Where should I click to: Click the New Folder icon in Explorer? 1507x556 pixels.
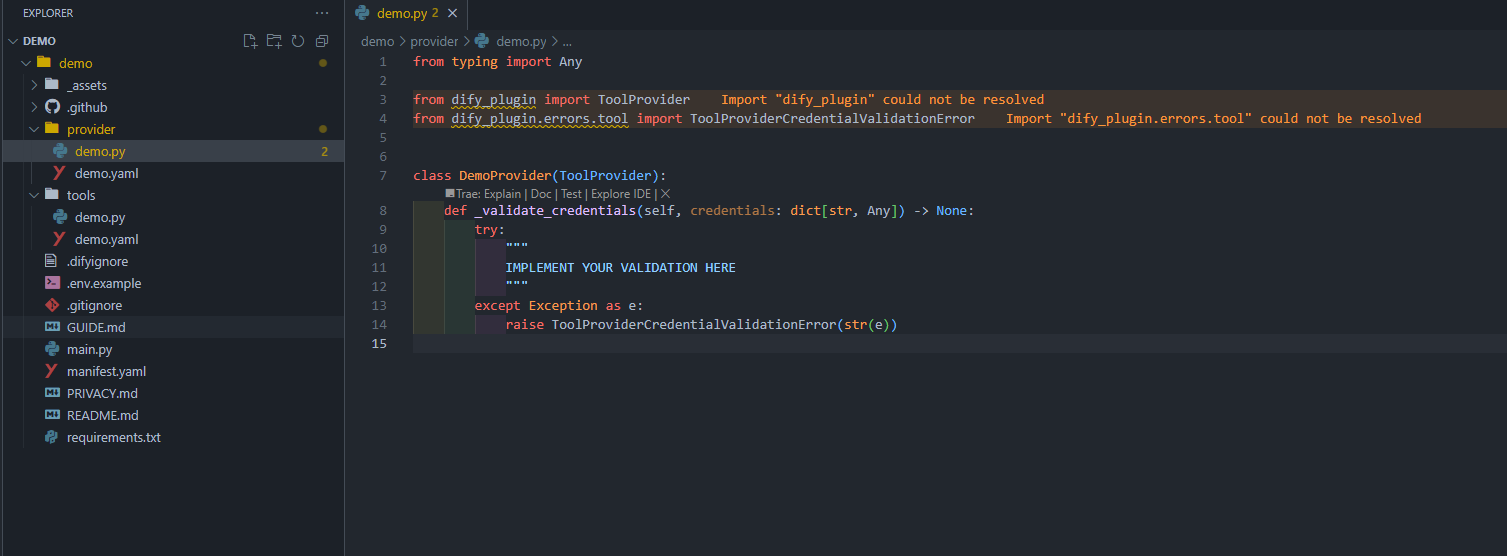tap(274, 41)
